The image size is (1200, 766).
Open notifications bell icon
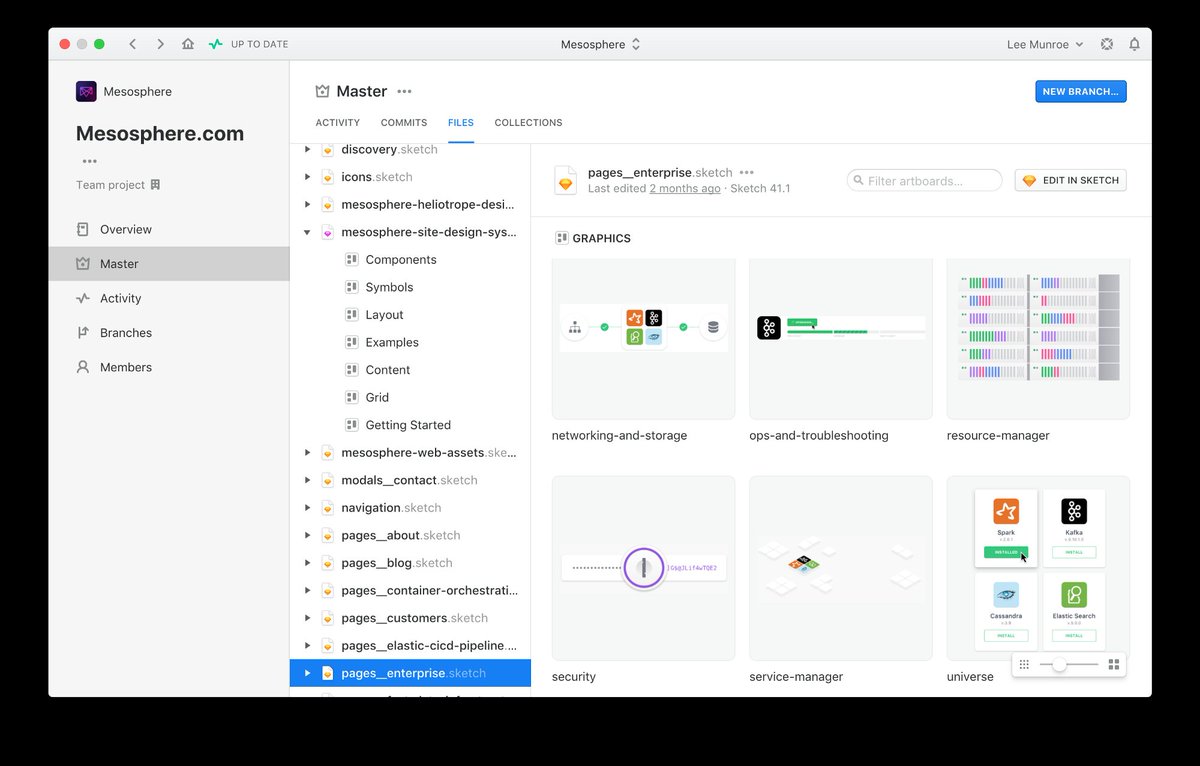[1135, 44]
